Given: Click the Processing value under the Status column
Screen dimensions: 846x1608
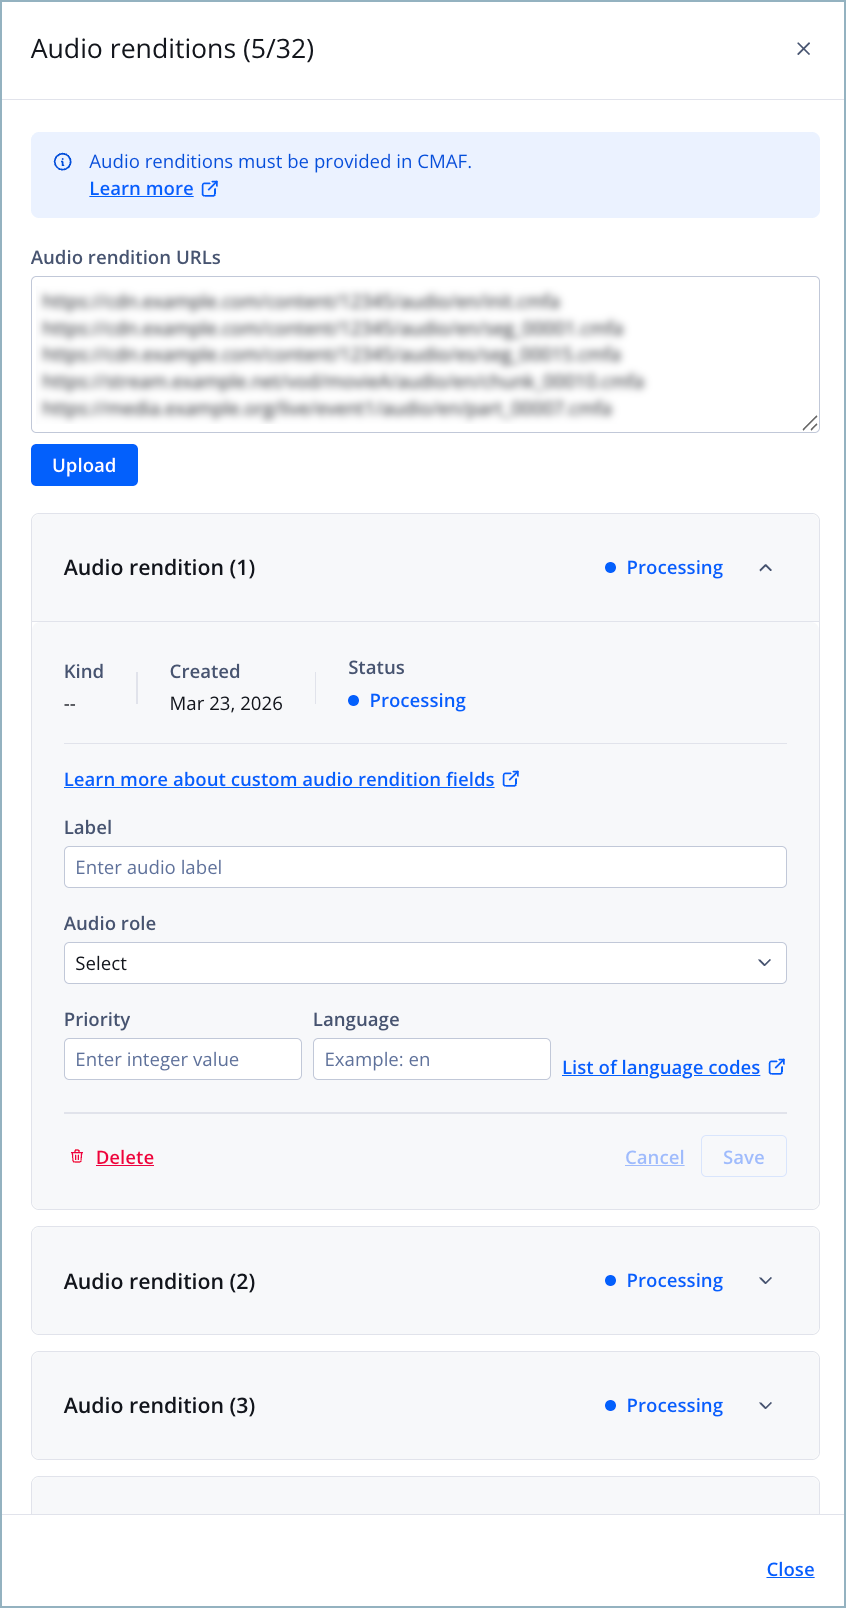Looking at the screenshot, I should click(407, 701).
